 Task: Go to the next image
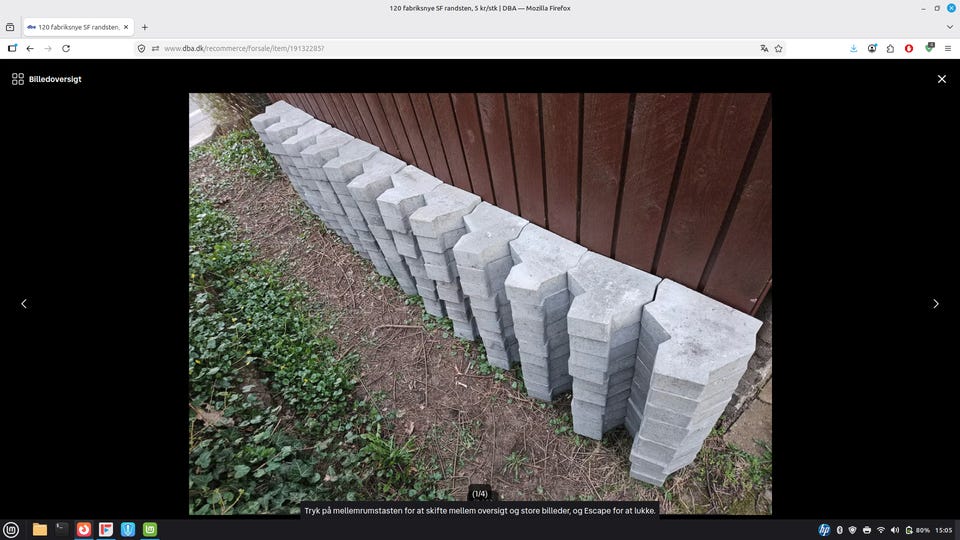click(x=936, y=304)
